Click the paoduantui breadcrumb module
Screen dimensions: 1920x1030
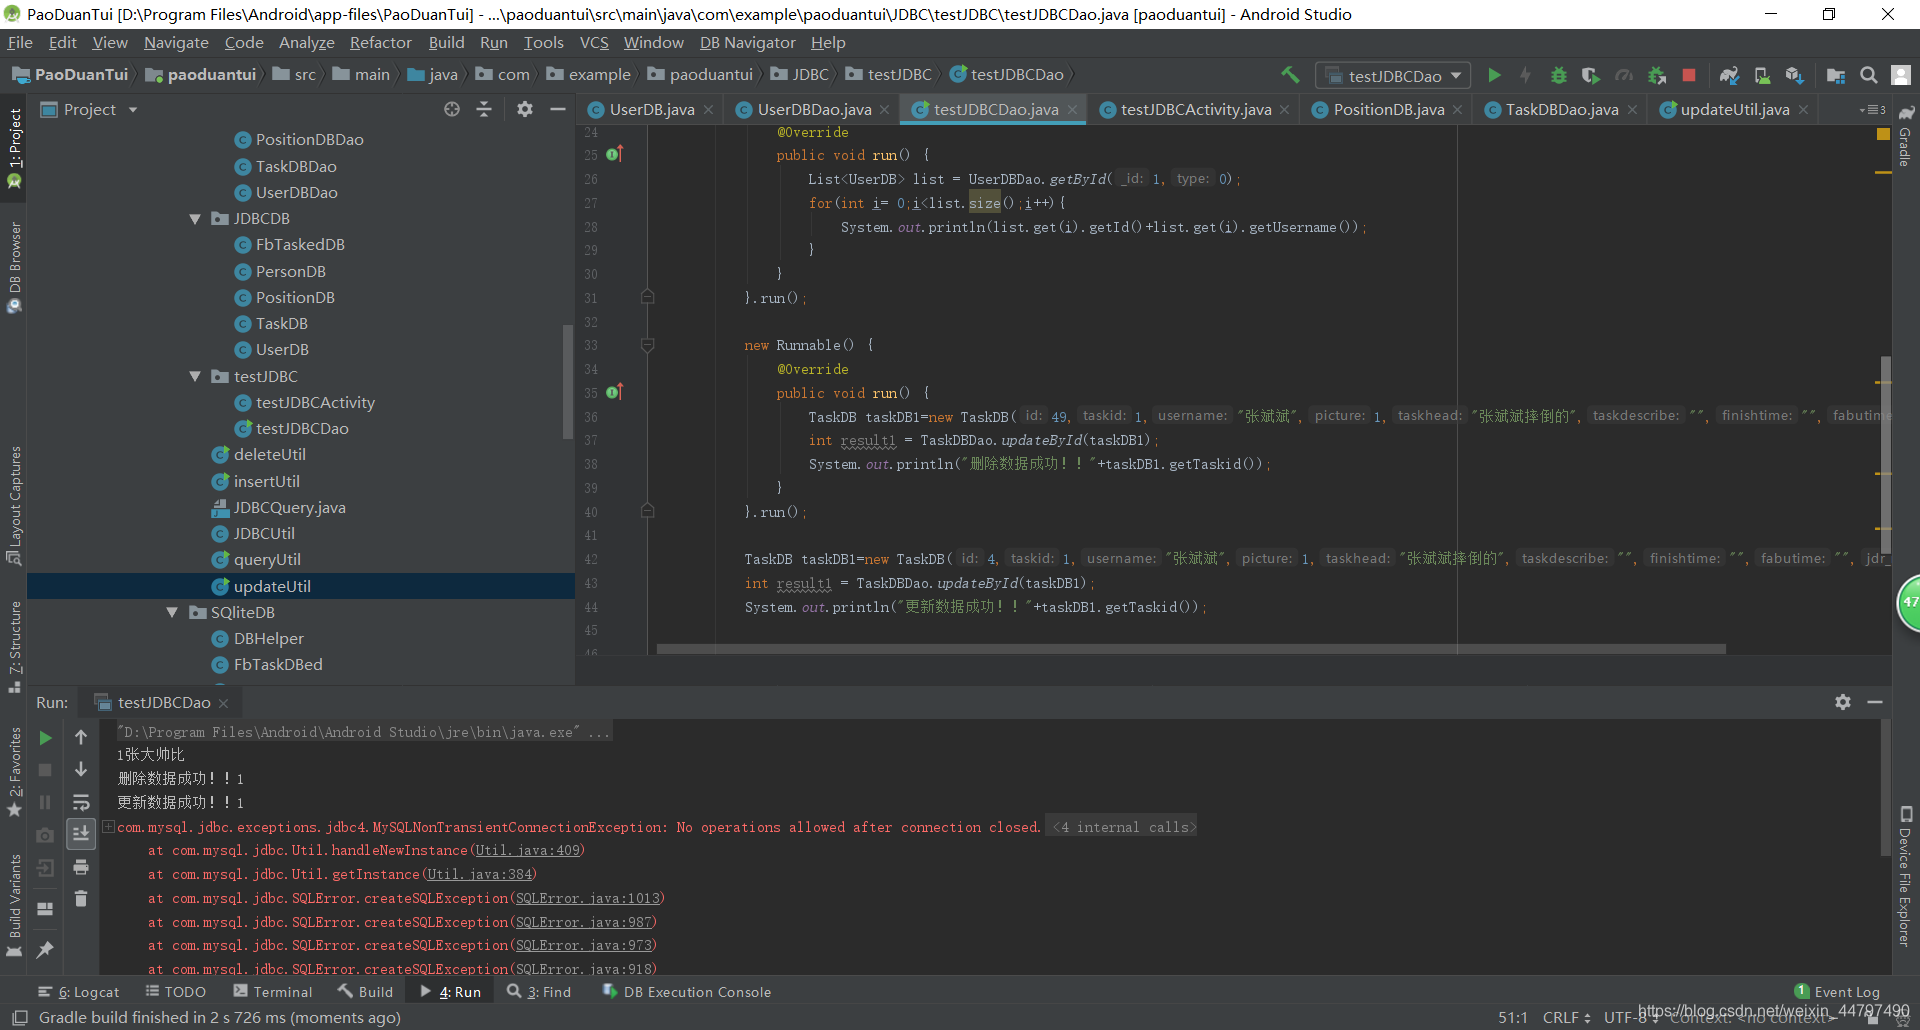click(x=200, y=75)
